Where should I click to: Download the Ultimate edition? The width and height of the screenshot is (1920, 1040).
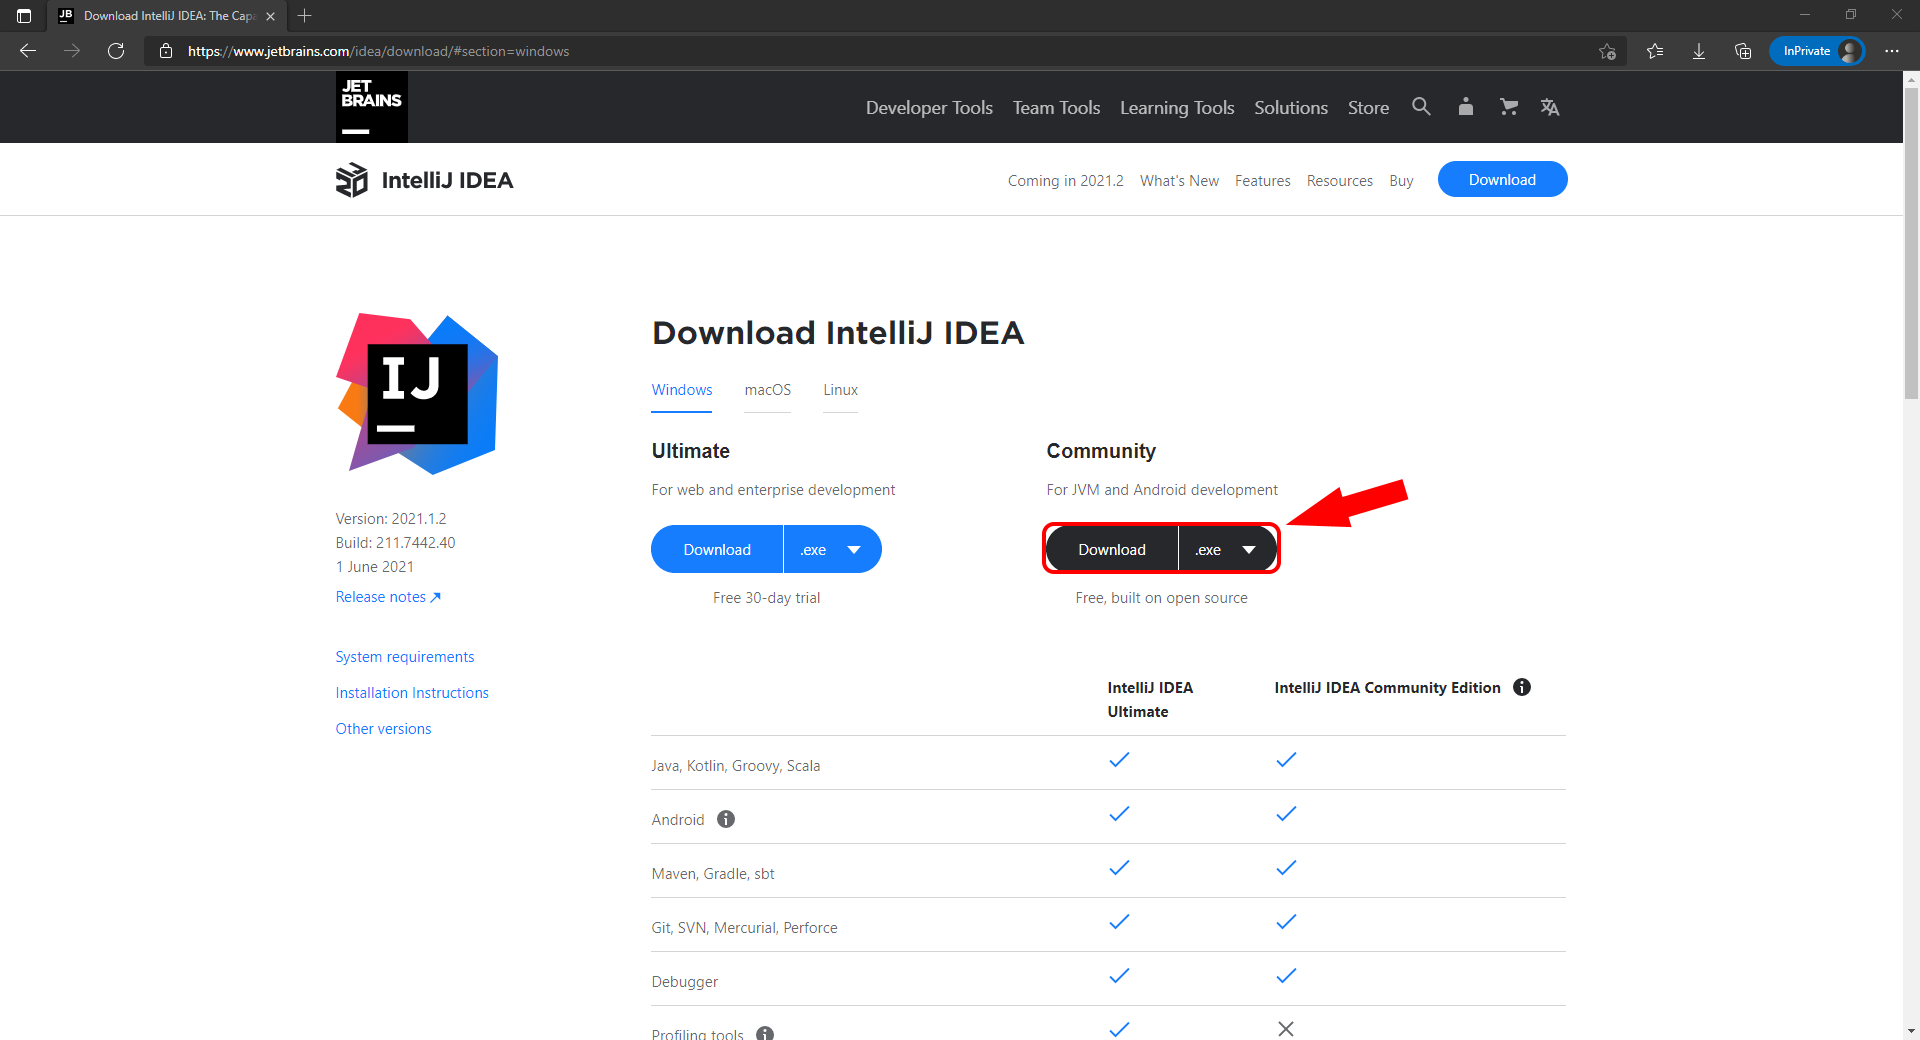point(717,549)
